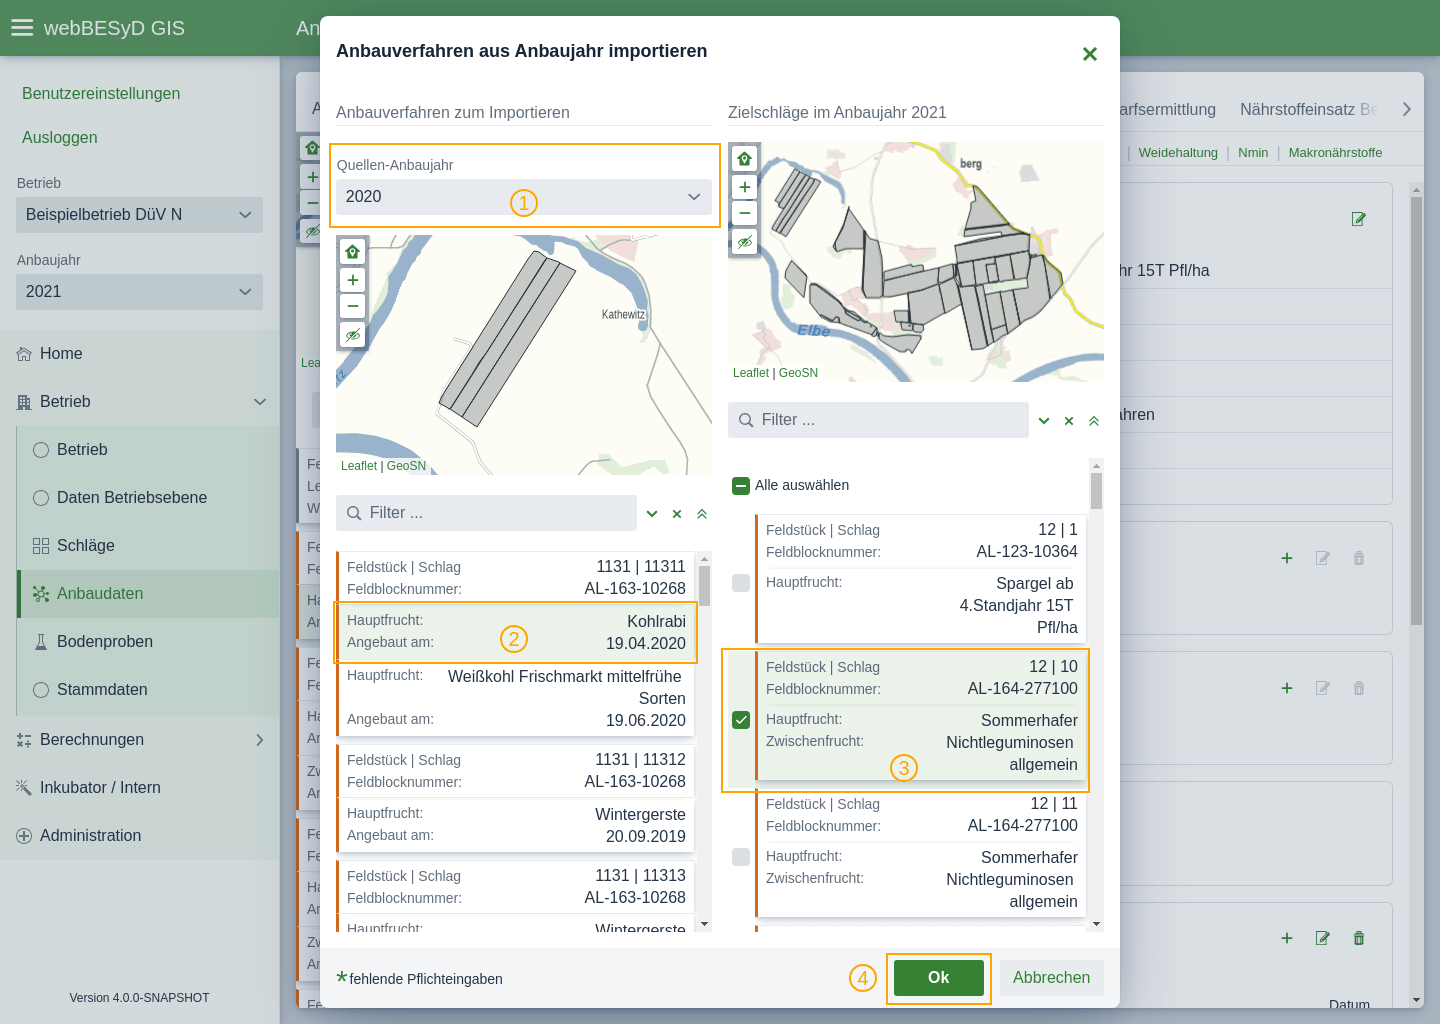Image resolution: width=1440 pixels, height=1024 pixels.
Task: Collapse all entries in source list
Action: point(702,514)
